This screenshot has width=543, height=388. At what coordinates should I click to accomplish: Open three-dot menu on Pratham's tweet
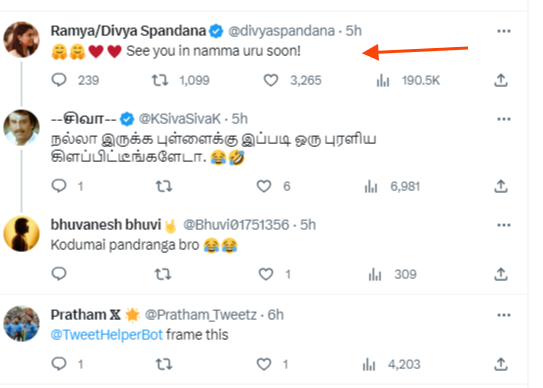tap(504, 315)
